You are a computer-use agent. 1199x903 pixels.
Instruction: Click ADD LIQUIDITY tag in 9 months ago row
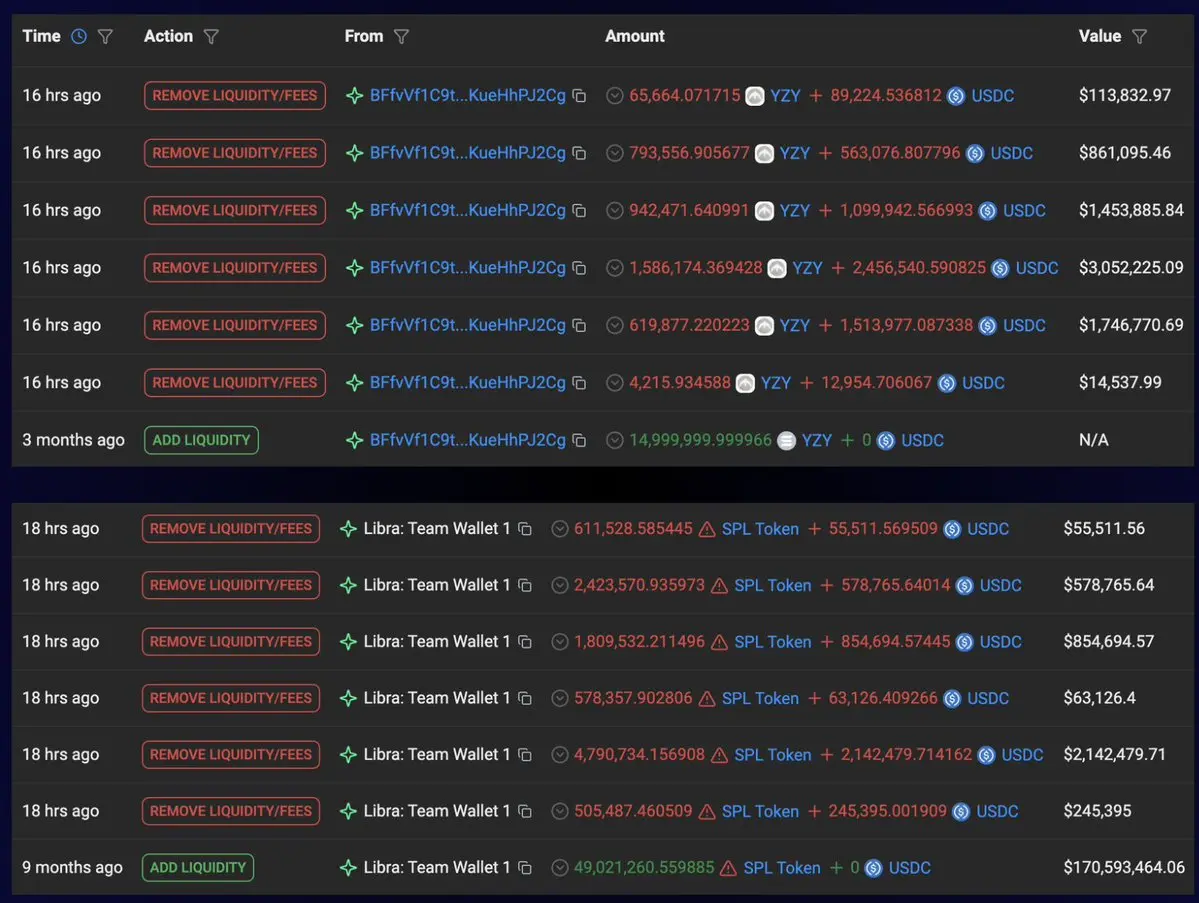click(x=198, y=868)
